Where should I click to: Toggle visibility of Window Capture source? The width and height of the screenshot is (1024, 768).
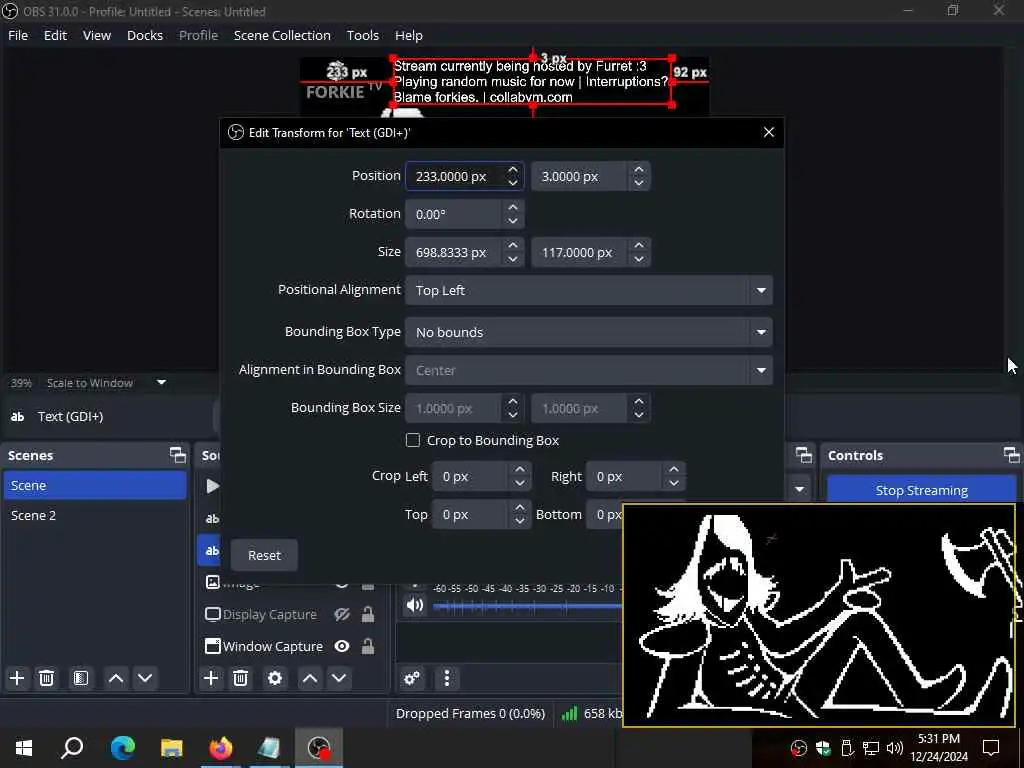pos(342,646)
